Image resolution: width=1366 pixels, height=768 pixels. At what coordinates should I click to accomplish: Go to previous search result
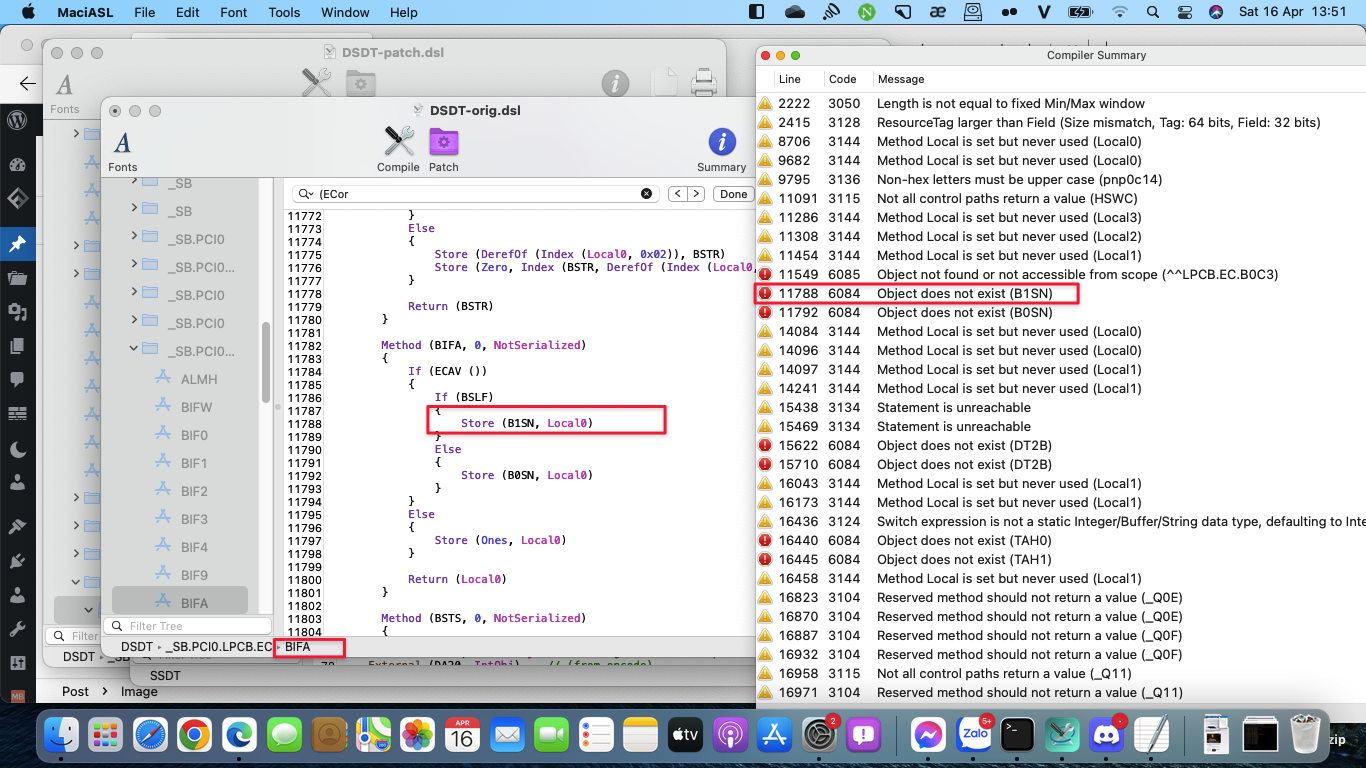pyautogui.click(x=677, y=194)
